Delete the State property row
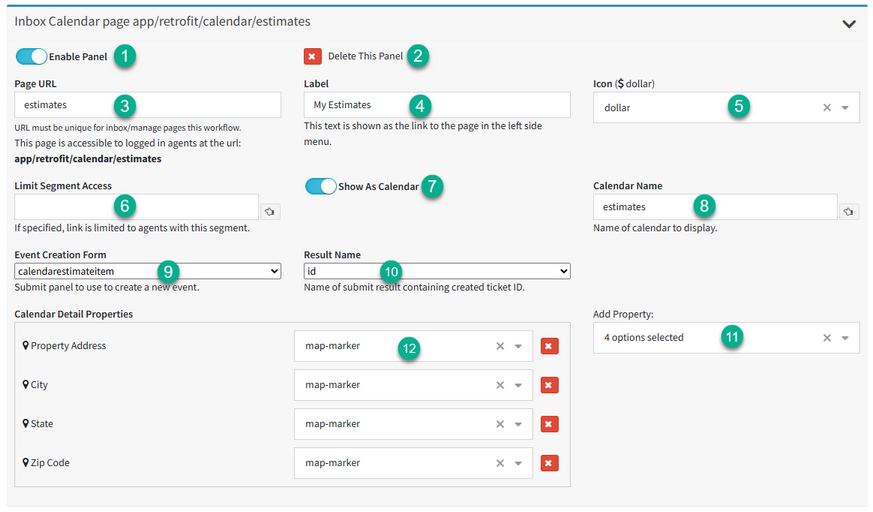 pos(550,424)
